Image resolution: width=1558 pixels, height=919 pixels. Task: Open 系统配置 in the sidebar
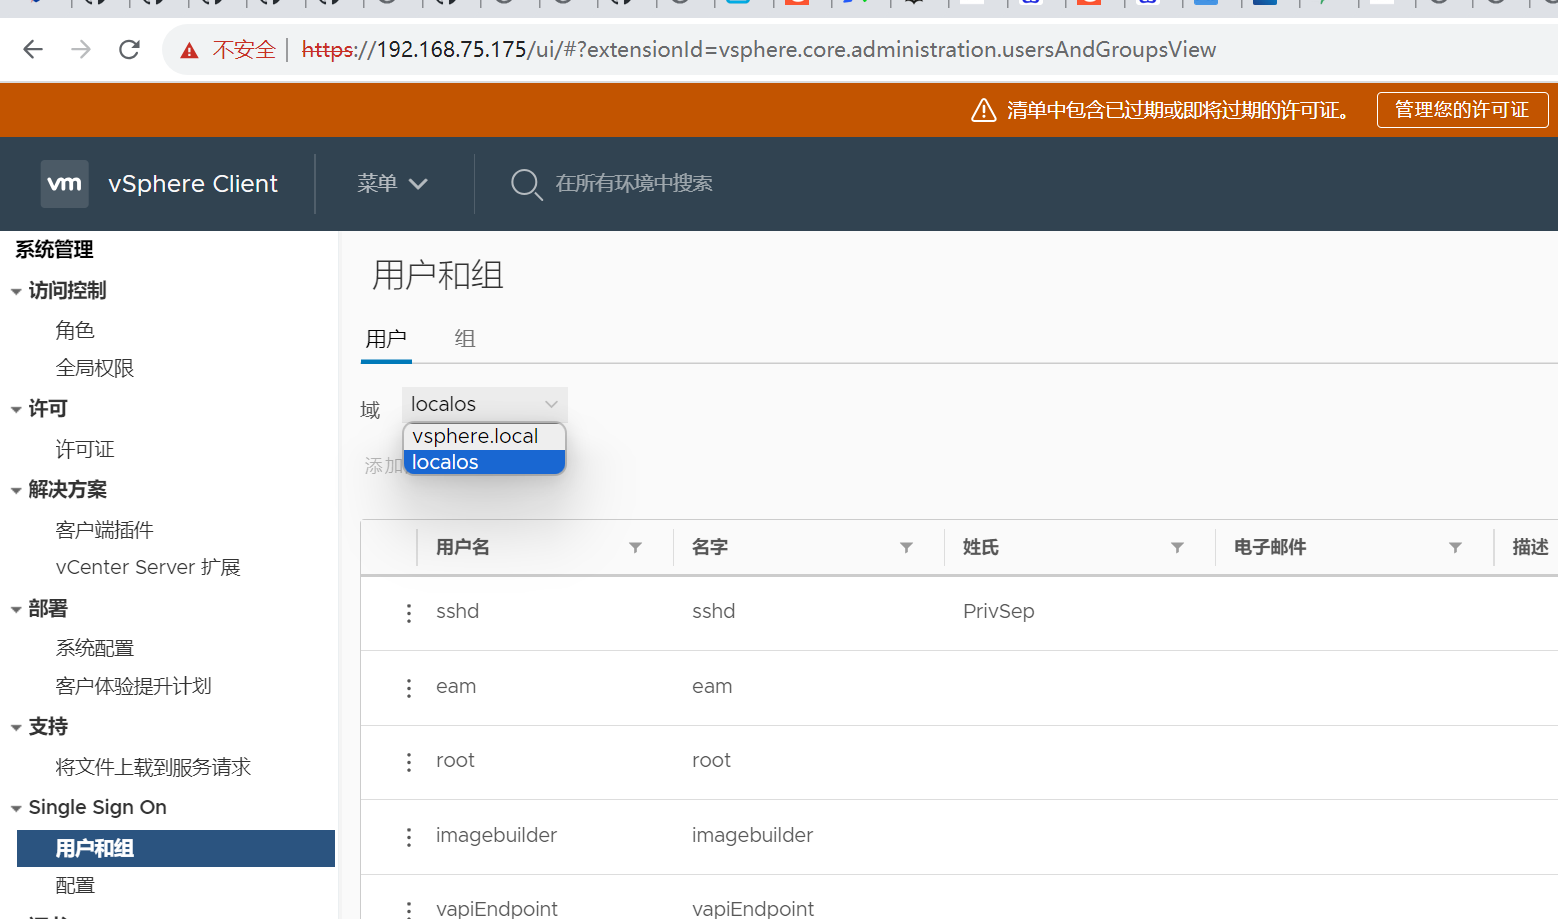pos(95,648)
